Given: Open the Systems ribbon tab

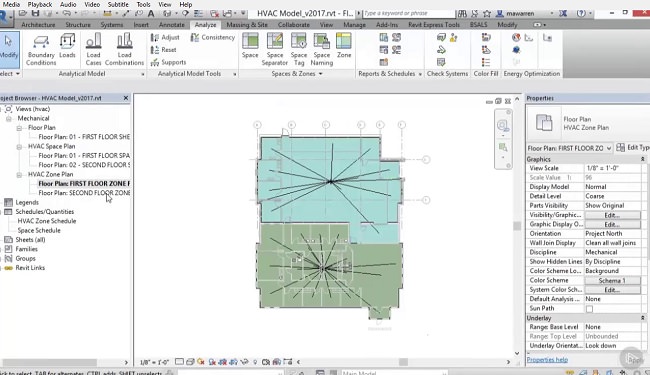Looking at the screenshot, I should click(x=112, y=25).
